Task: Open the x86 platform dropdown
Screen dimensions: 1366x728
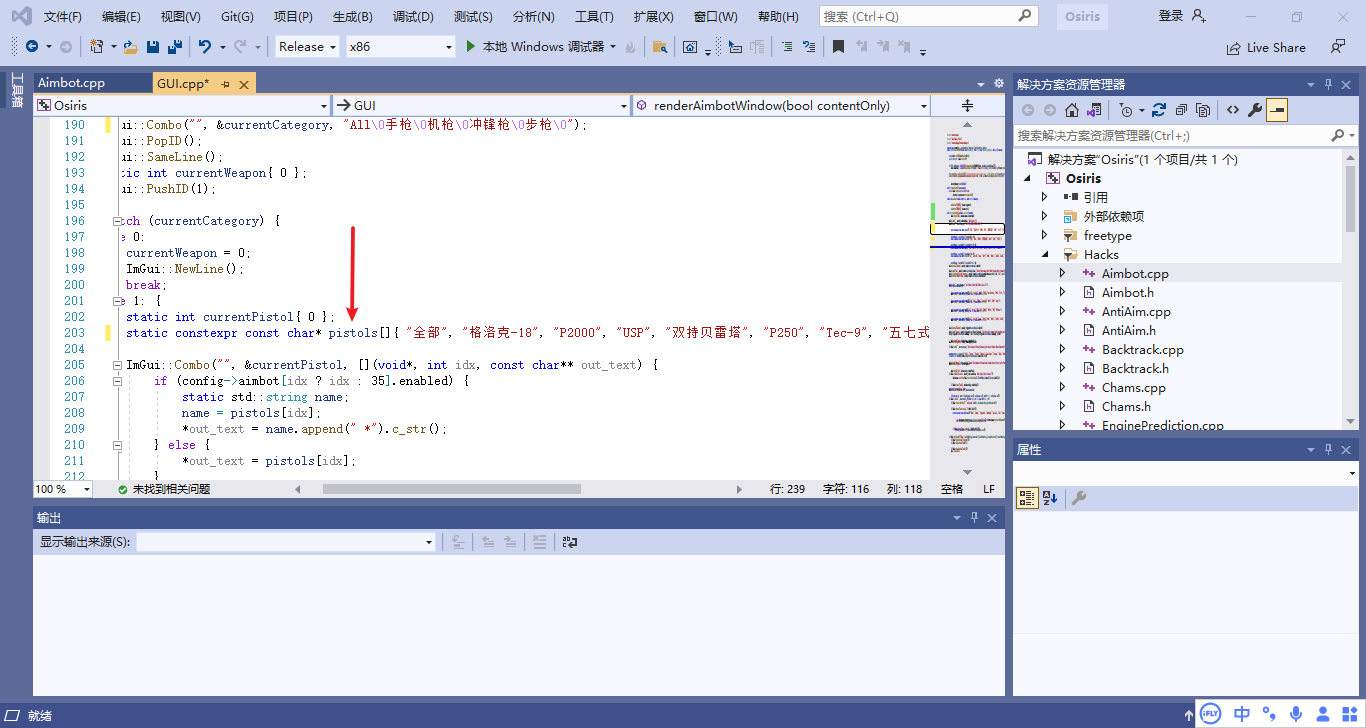Action: 401,46
